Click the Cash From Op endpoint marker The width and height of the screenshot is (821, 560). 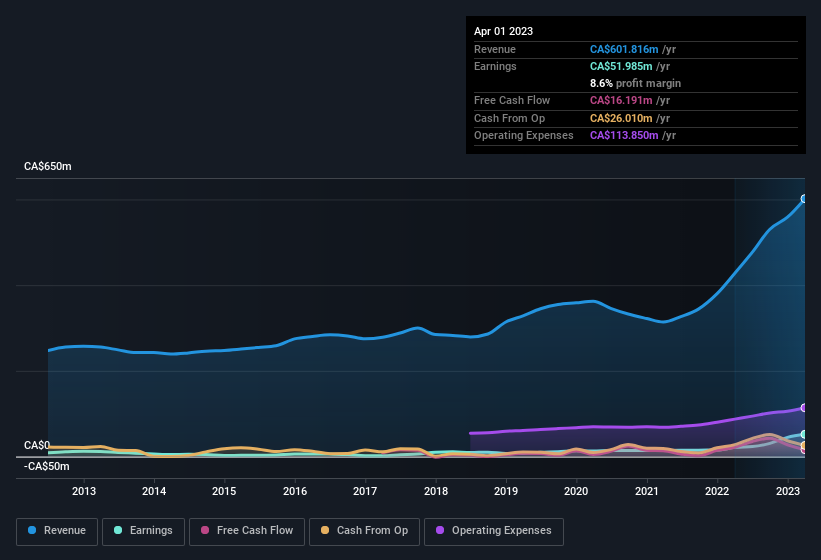click(804, 445)
